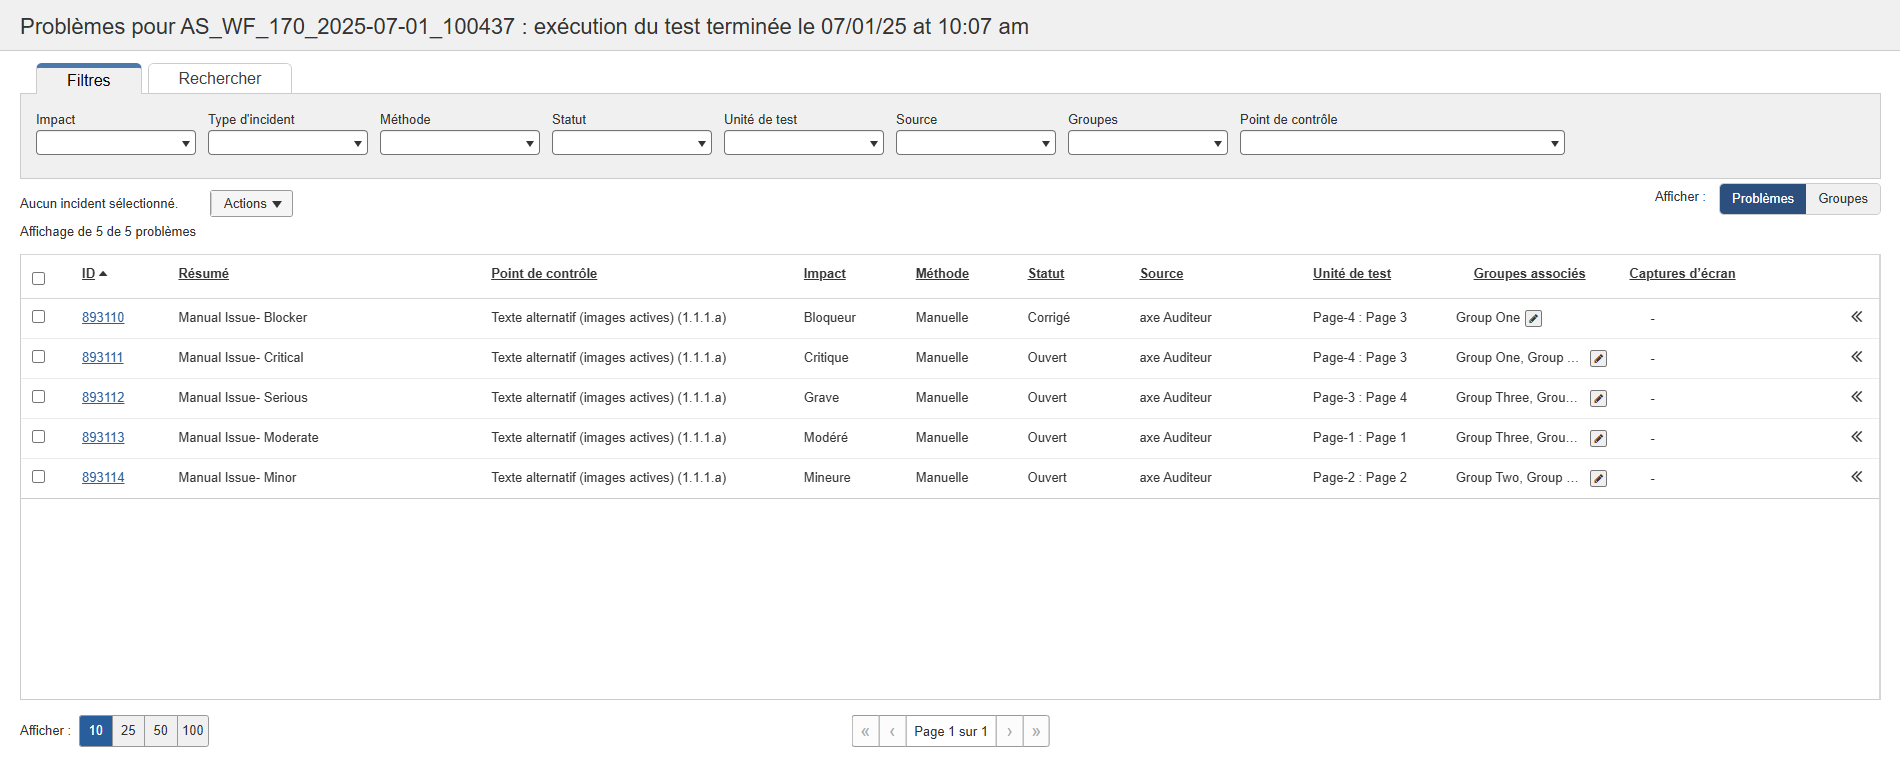Edit associated groups on issue 893113 row
Image resolution: width=1900 pixels, height=763 pixels.
tap(1598, 438)
